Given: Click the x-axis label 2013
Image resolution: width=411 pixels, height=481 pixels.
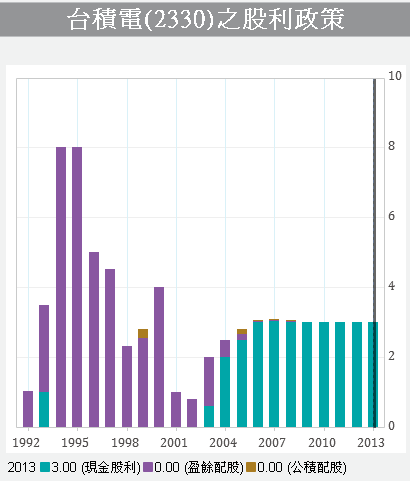Looking at the screenshot, I should point(371,443).
